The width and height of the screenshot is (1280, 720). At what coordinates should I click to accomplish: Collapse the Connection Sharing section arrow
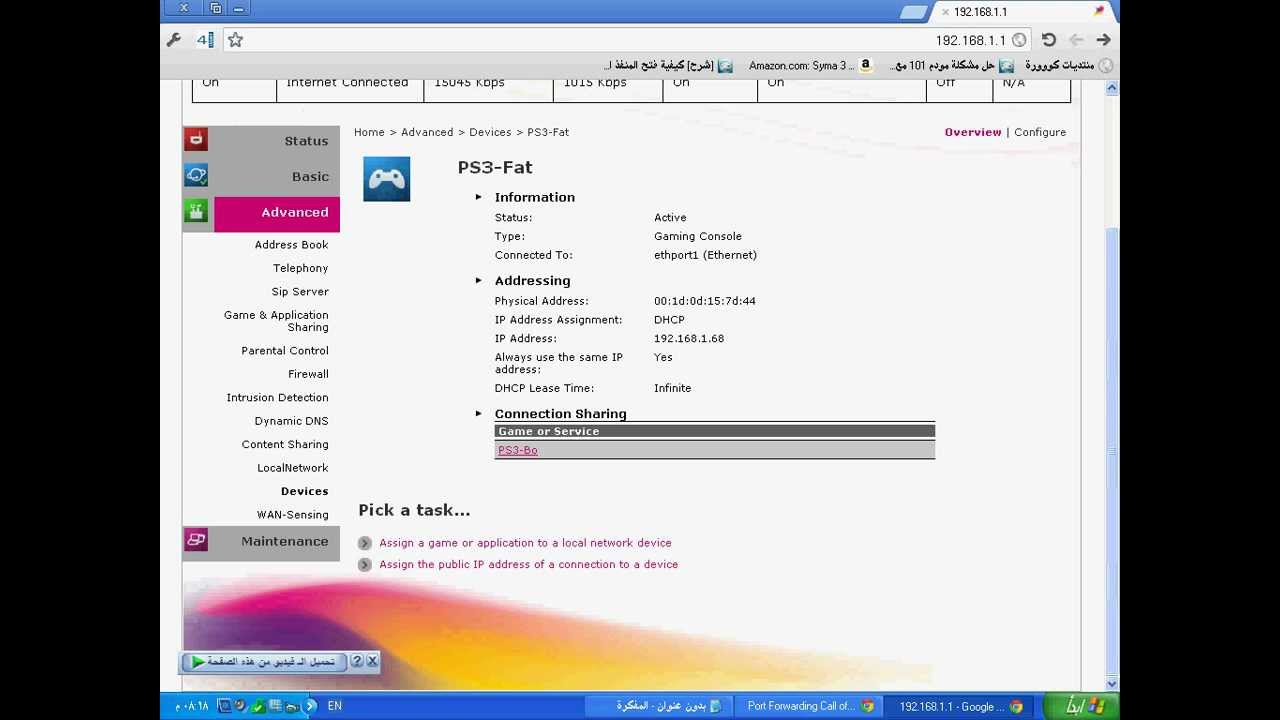click(479, 414)
